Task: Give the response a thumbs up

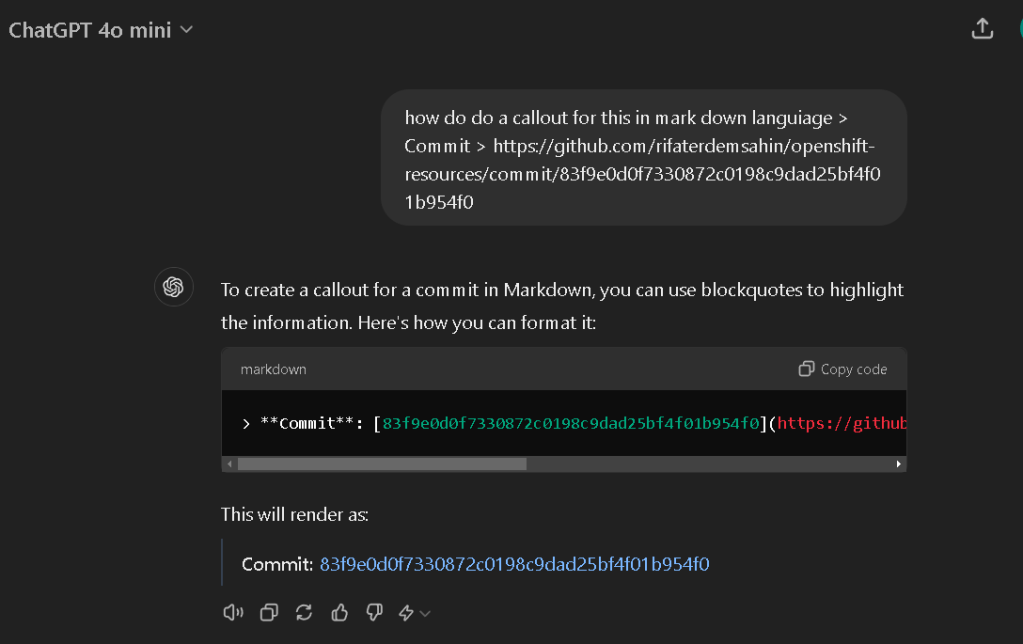Action: click(339, 613)
